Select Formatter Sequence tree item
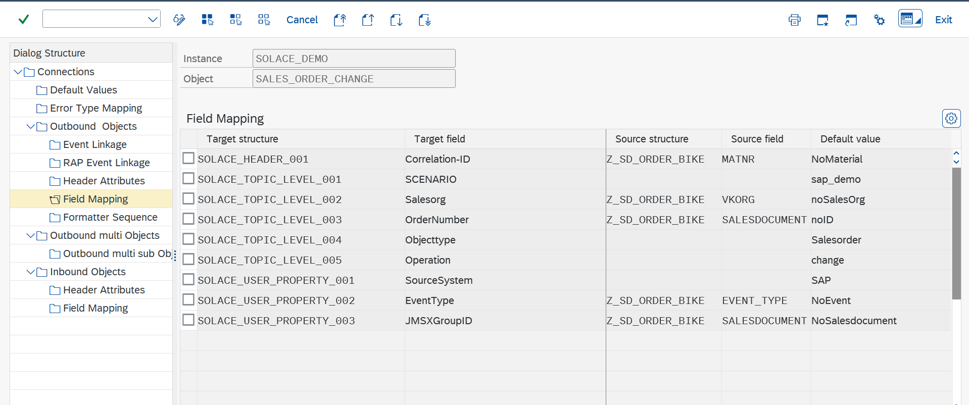Image resolution: width=969 pixels, height=405 pixels. pyautogui.click(x=110, y=218)
